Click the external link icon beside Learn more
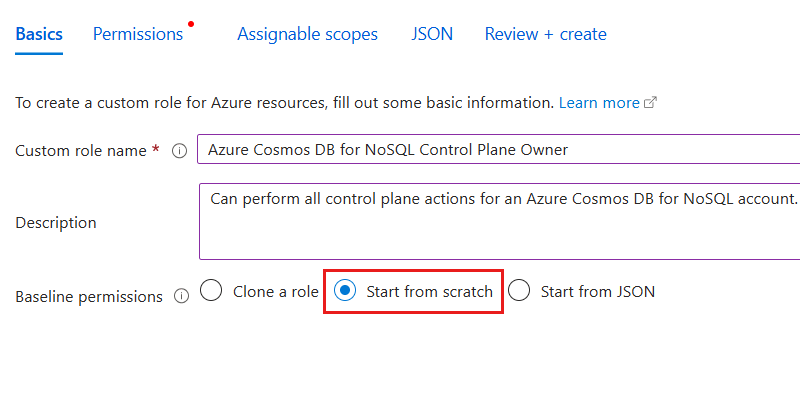This screenshot has width=800, height=400. click(651, 103)
